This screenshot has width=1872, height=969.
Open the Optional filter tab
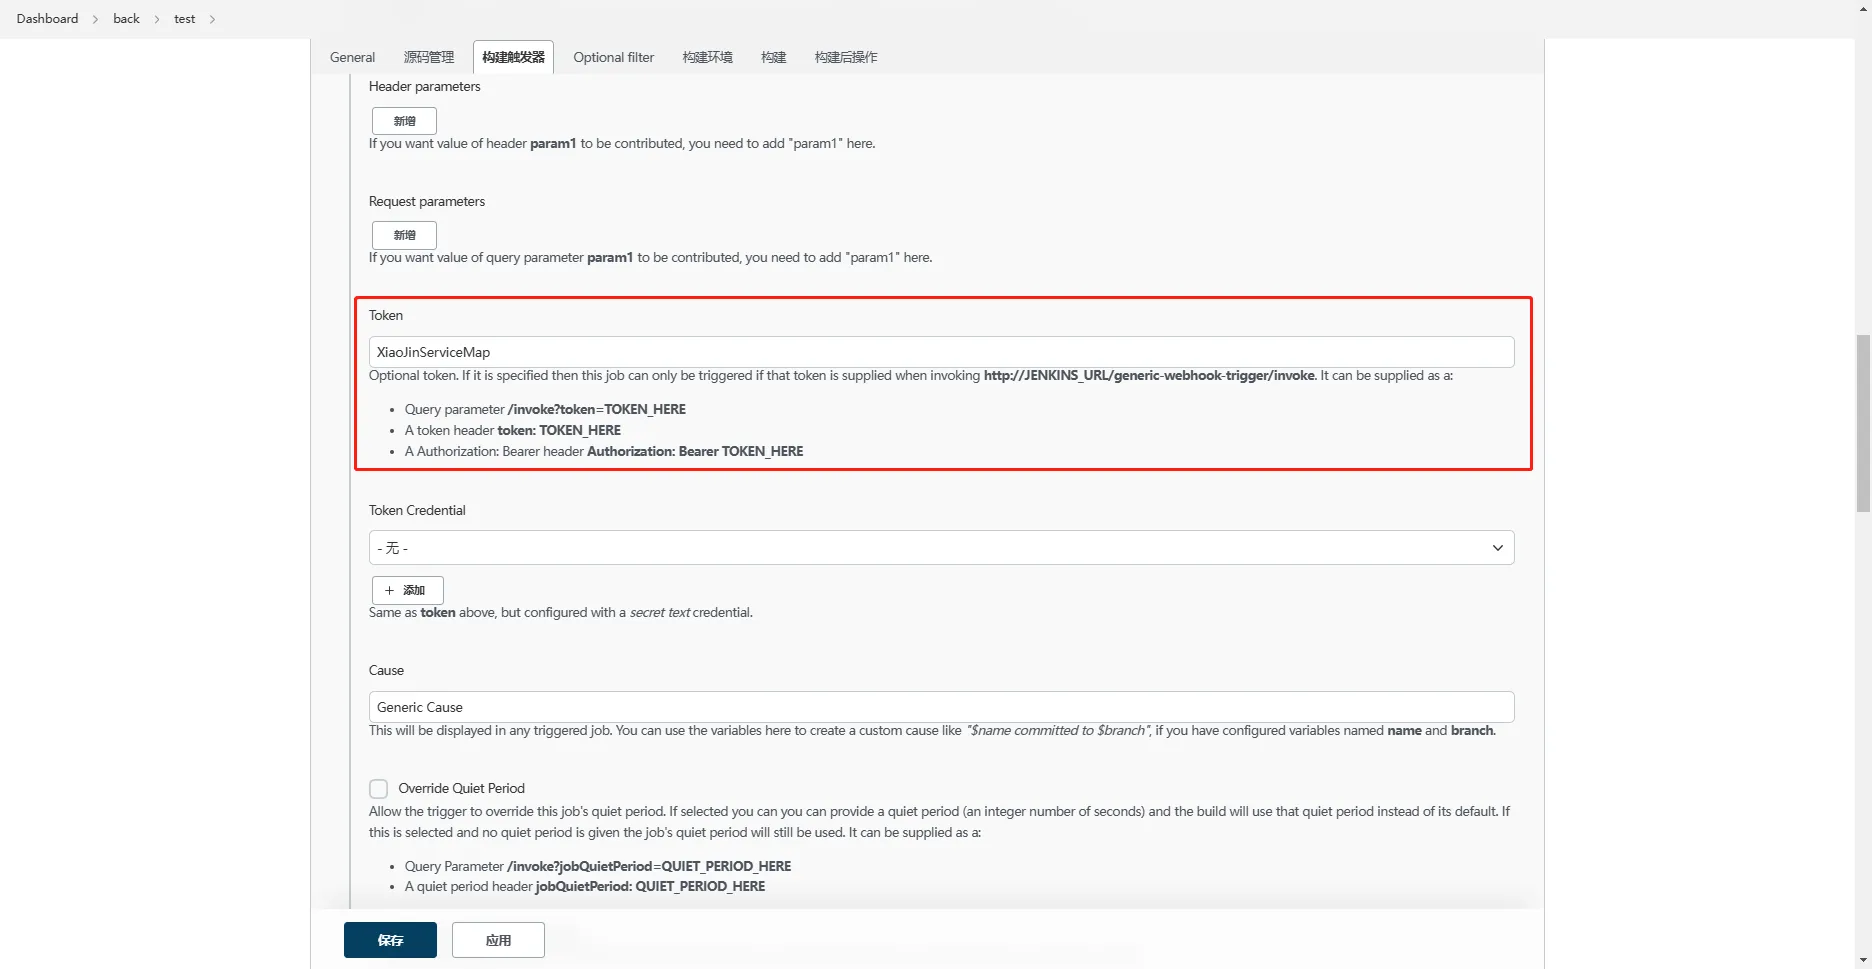(613, 57)
